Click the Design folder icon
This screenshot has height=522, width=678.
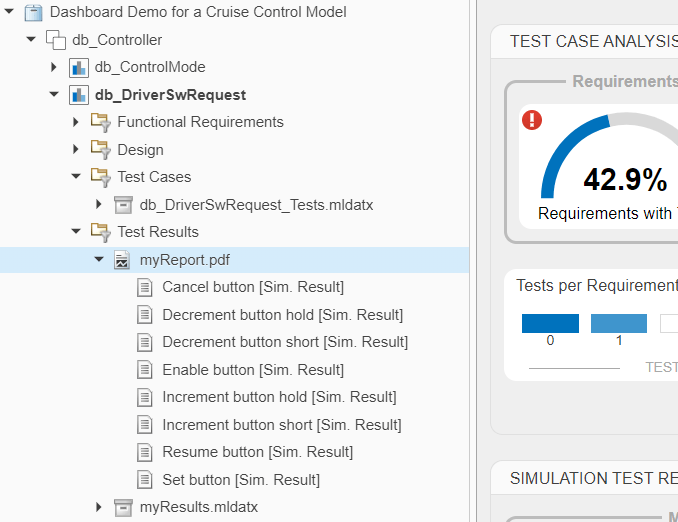pyautogui.click(x=101, y=150)
